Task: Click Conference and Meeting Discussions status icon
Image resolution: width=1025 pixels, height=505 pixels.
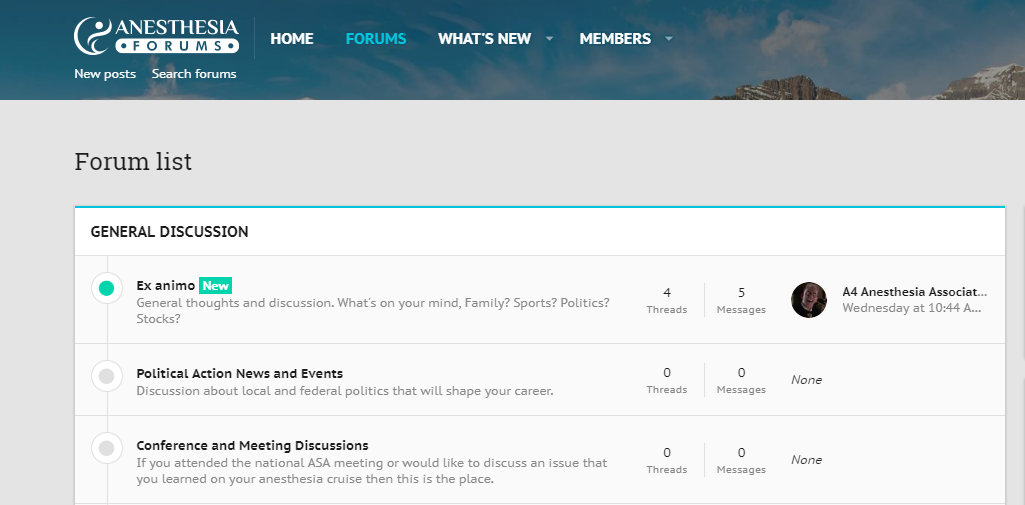Action: pos(106,449)
